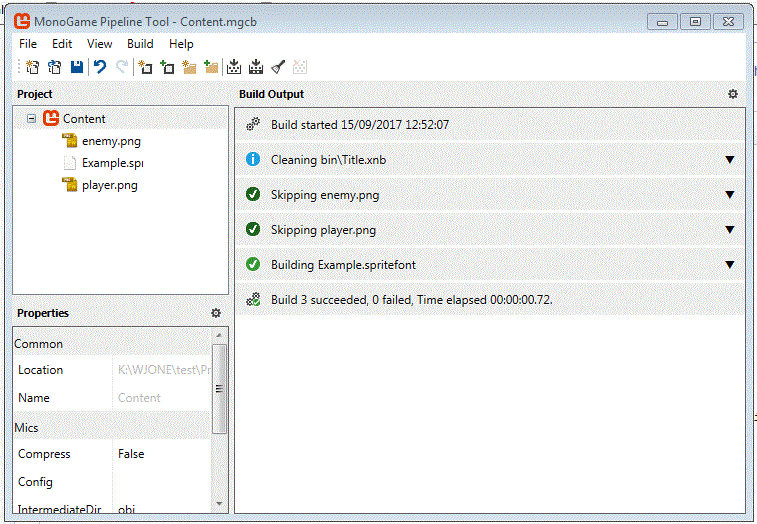
Task: Close the Pipeline Tool window
Action: [729, 22]
